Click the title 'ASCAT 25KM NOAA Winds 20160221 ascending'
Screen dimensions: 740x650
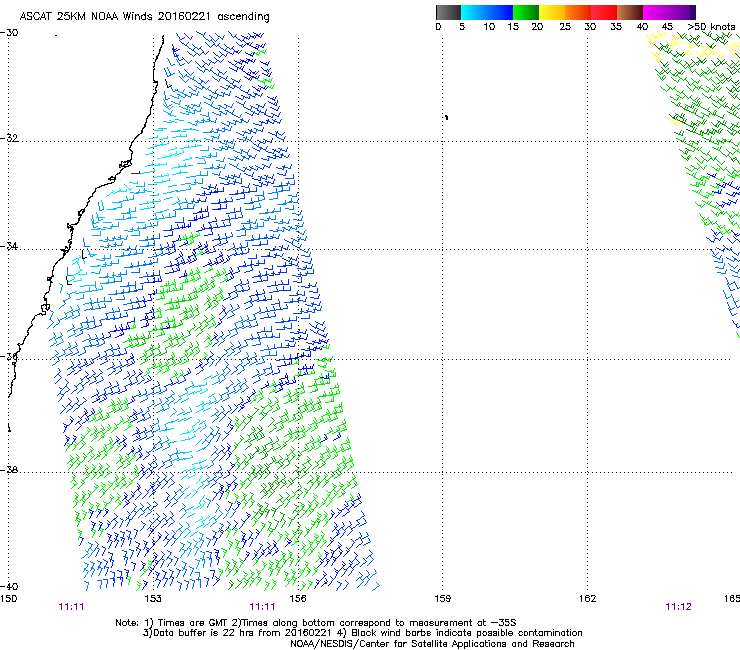(144, 17)
